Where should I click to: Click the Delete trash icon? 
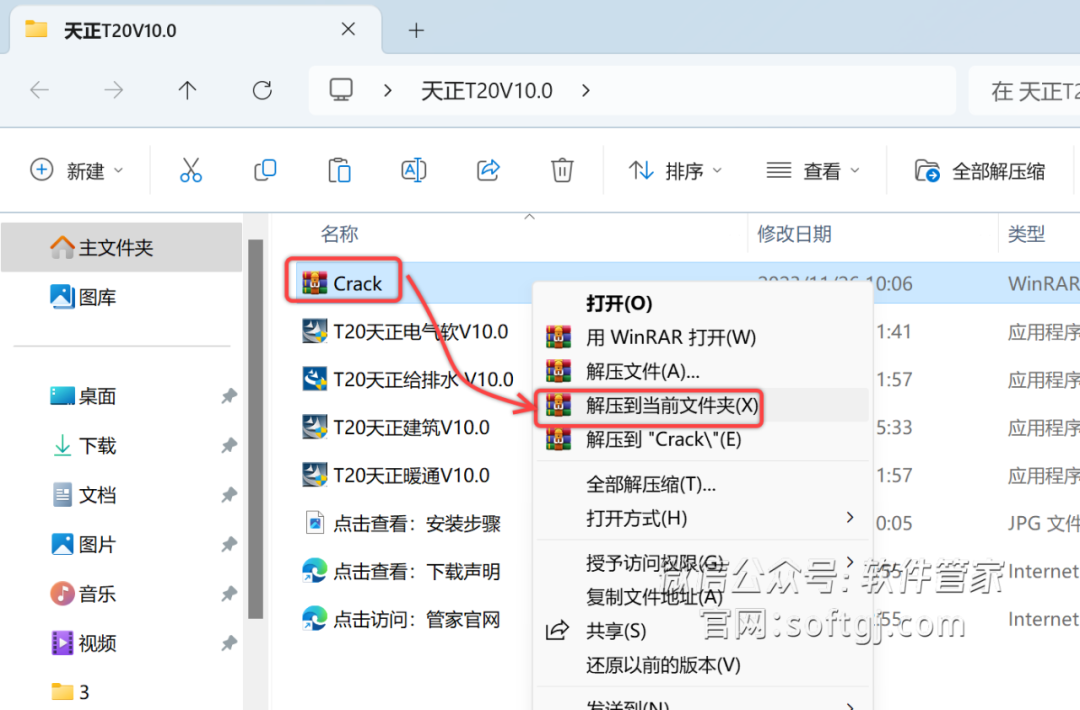(561, 170)
